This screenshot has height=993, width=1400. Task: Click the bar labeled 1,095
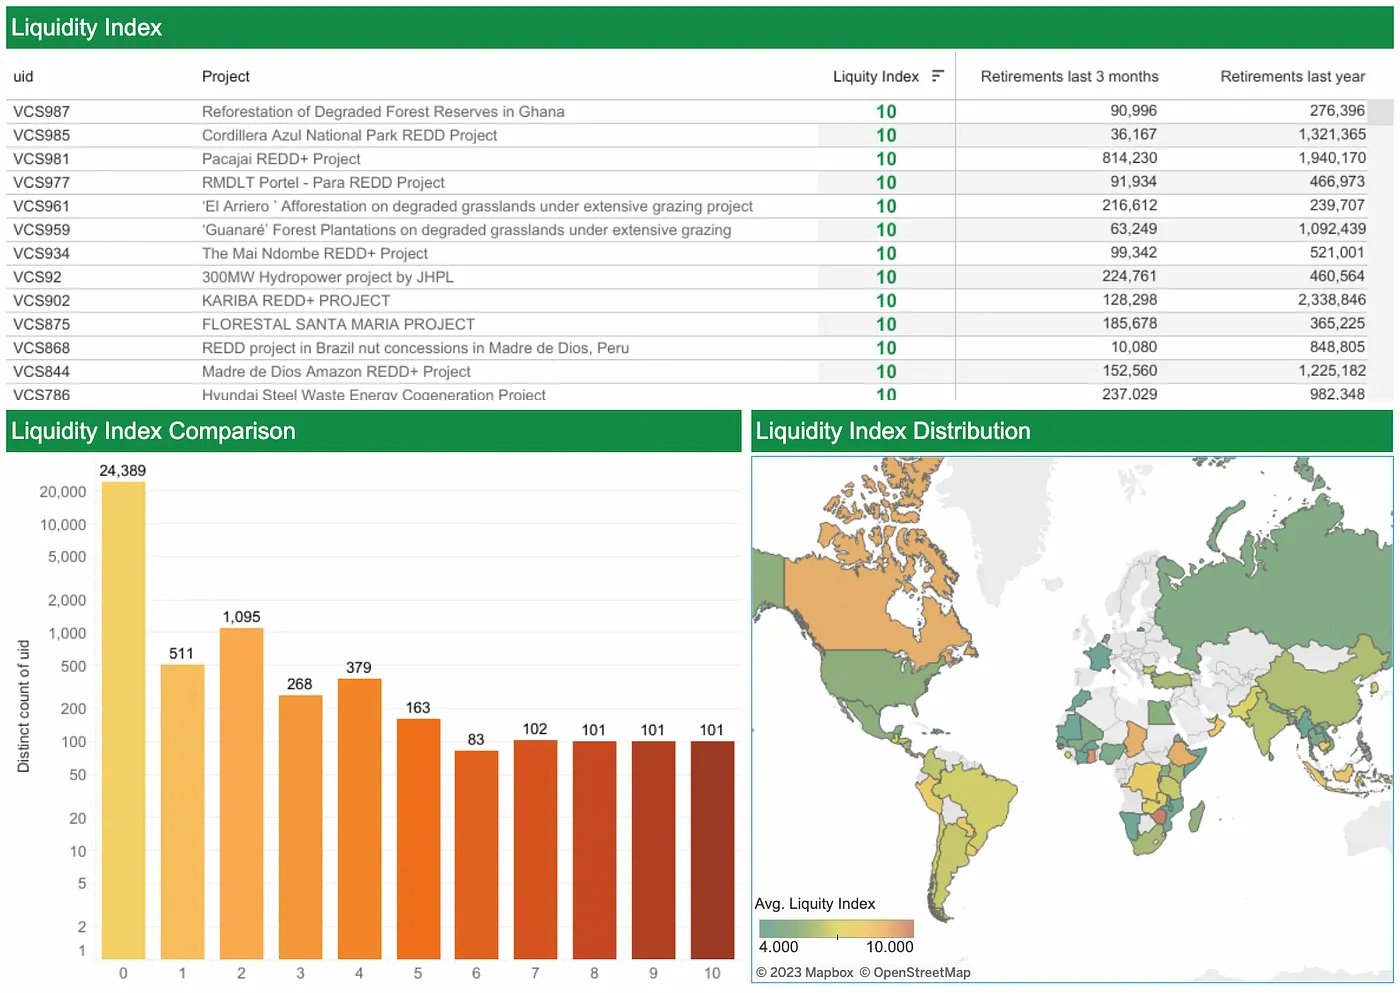(x=241, y=793)
